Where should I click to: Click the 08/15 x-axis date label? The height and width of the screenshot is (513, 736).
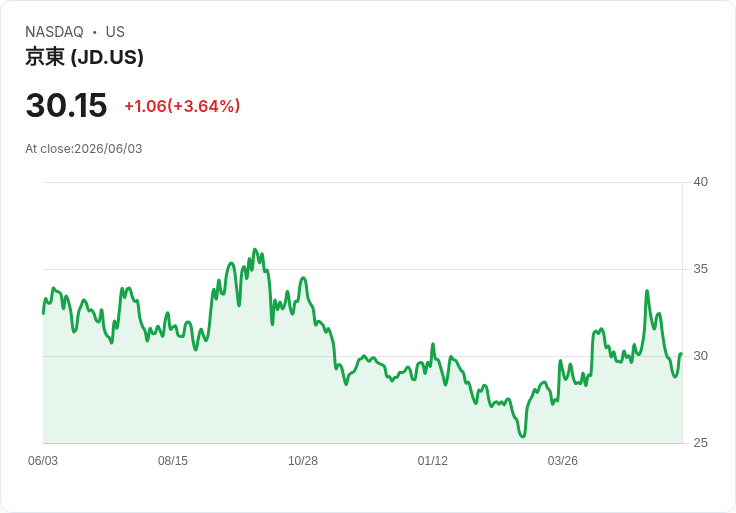click(x=173, y=461)
